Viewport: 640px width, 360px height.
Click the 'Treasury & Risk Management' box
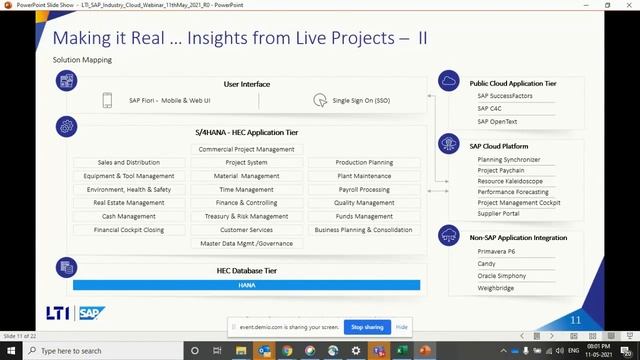tap(247, 216)
